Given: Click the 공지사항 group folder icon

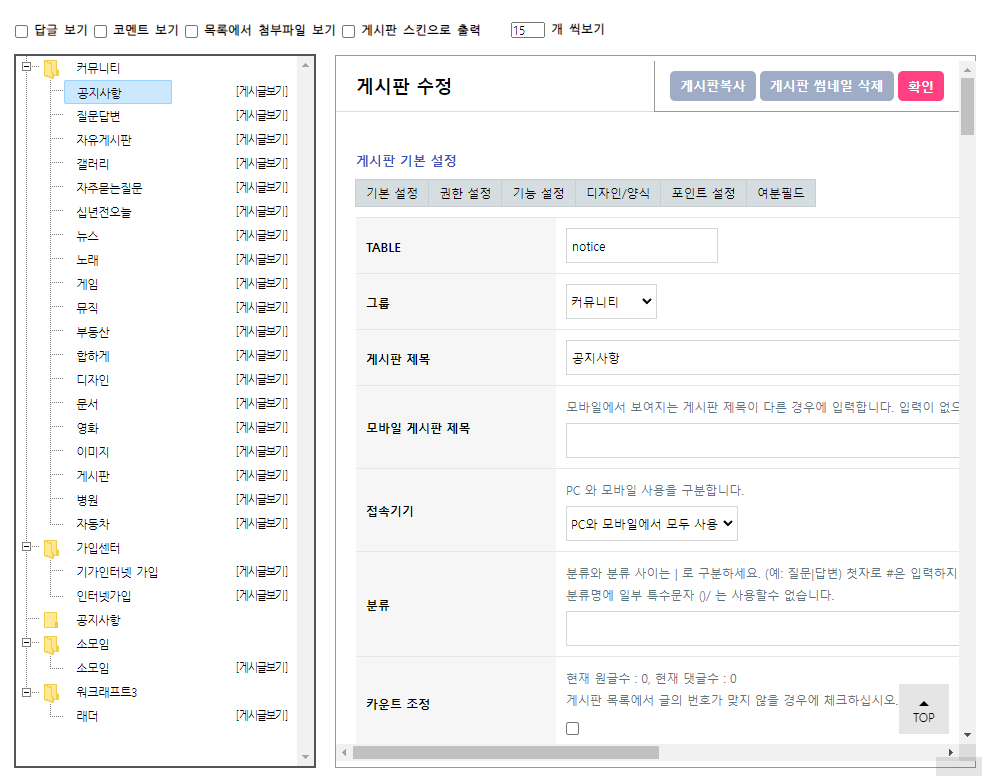Looking at the screenshot, I should point(51,620).
